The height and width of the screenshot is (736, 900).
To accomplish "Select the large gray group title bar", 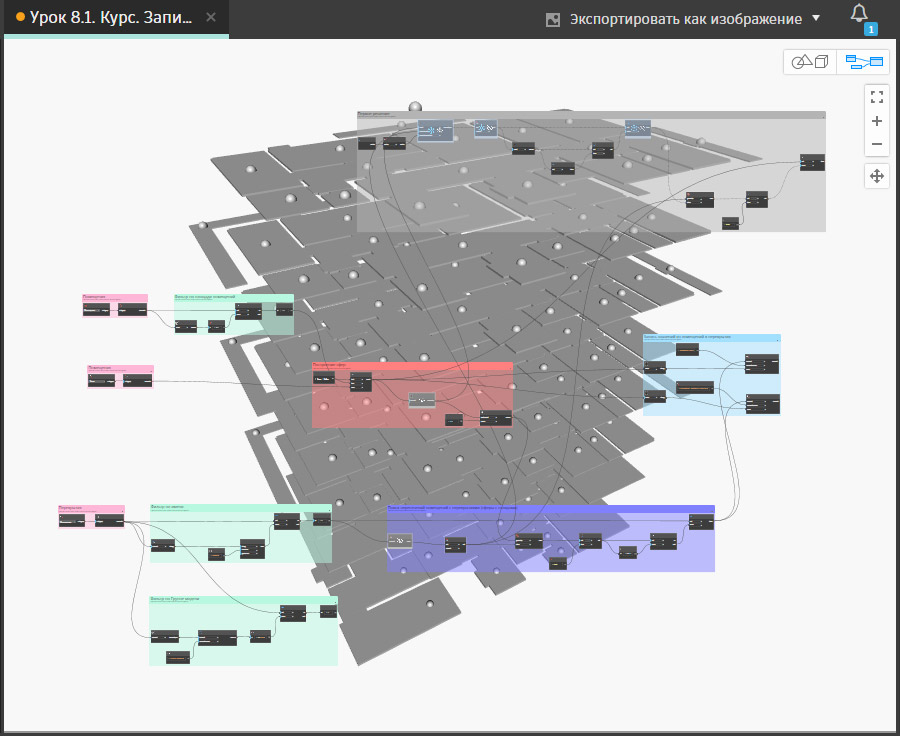I will (590, 115).
